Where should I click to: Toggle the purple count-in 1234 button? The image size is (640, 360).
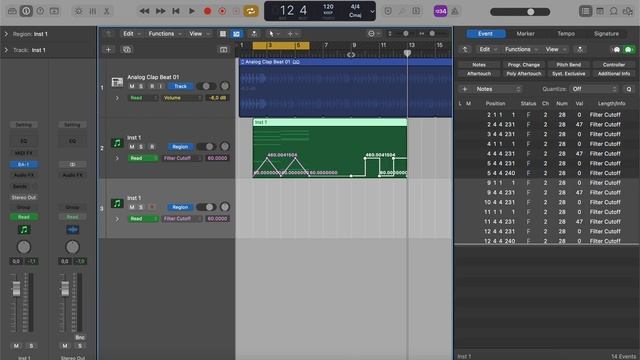coord(440,11)
